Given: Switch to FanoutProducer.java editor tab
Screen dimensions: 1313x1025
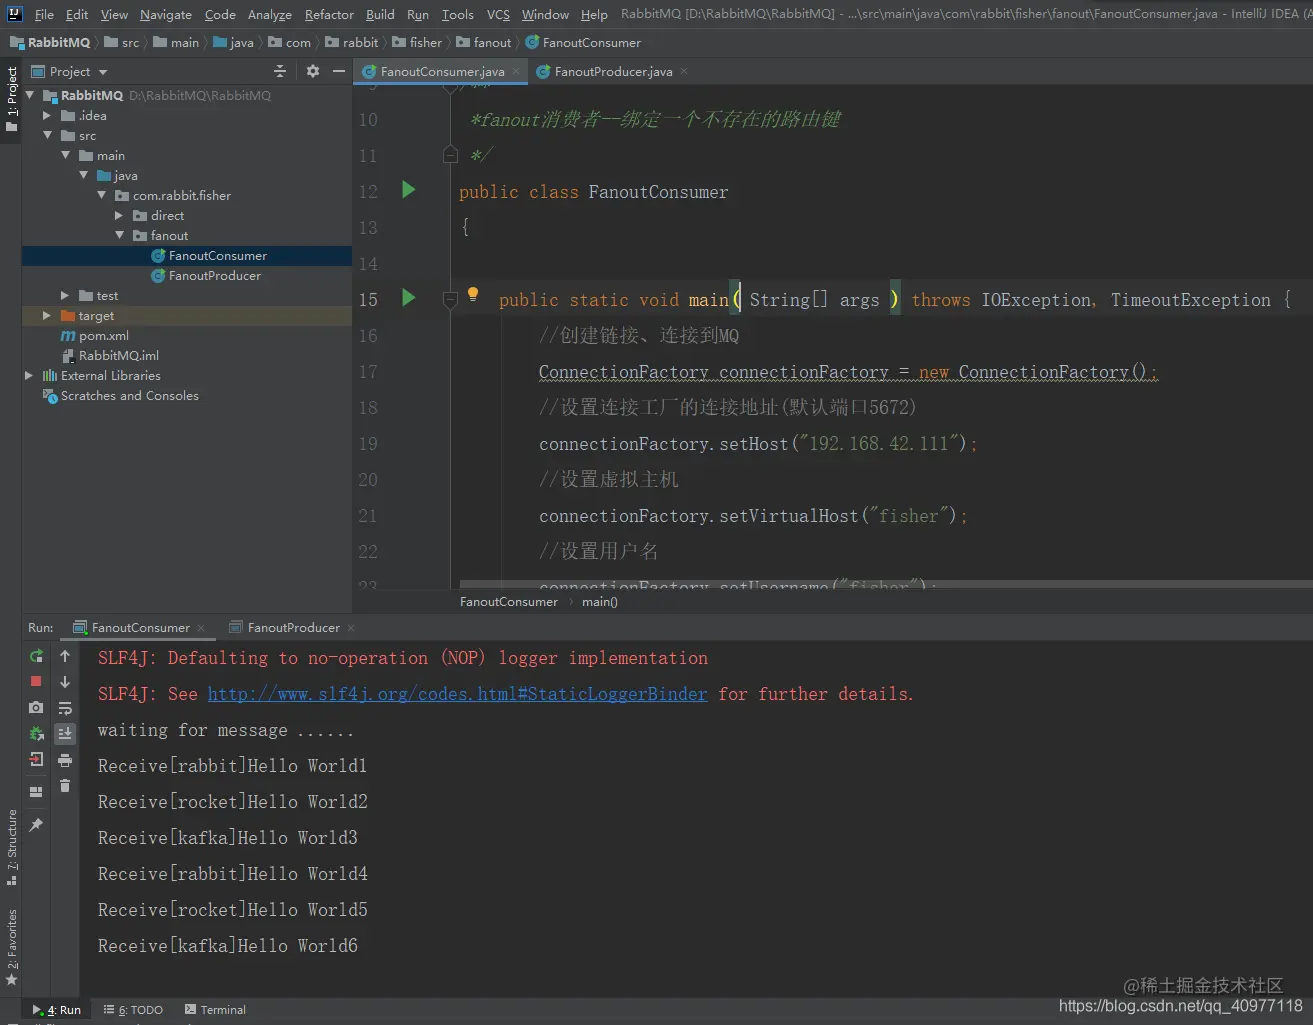Looking at the screenshot, I should tap(613, 71).
